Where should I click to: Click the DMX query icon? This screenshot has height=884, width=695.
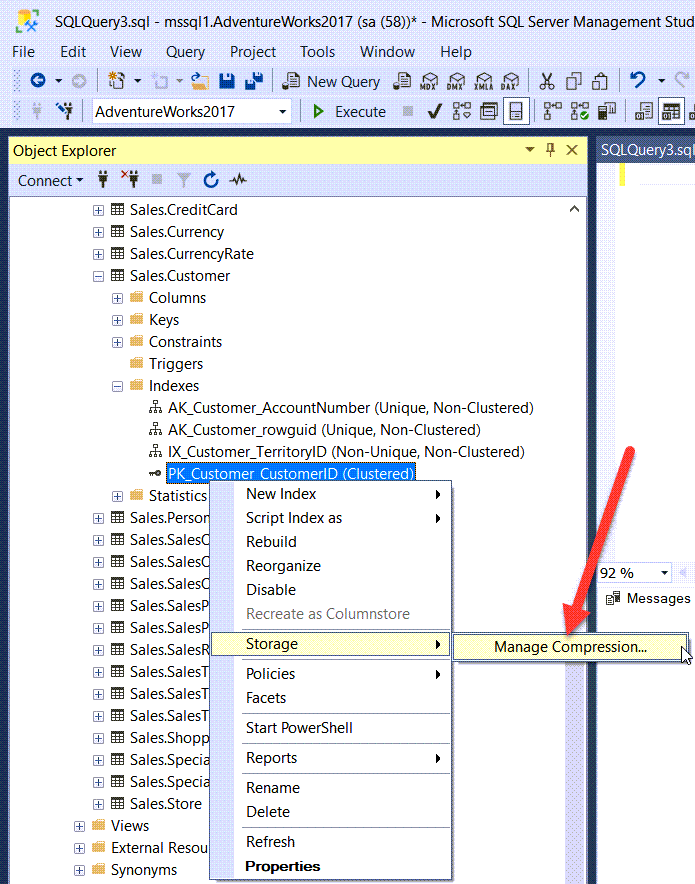pyautogui.click(x=456, y=82)
